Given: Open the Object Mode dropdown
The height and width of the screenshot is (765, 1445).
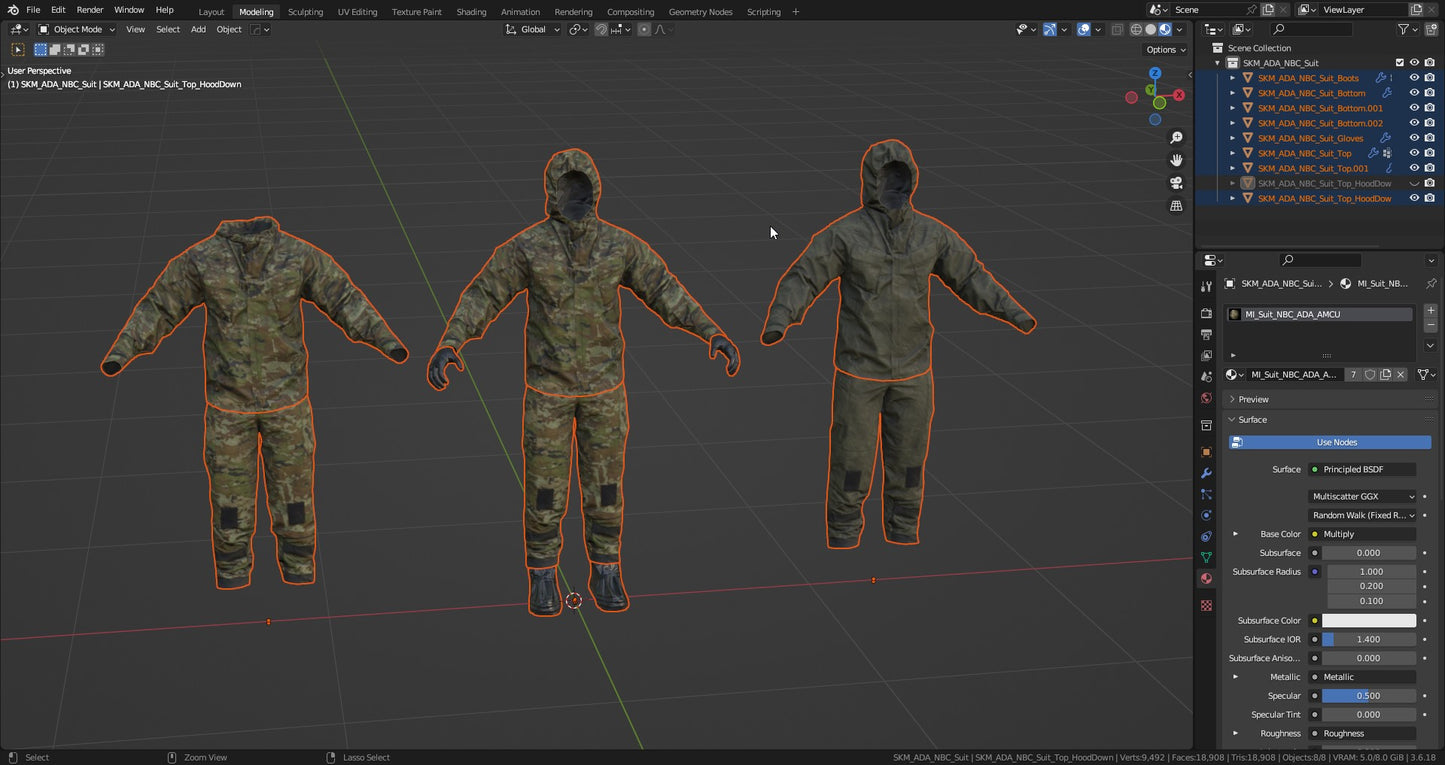Looking at the screenshot, I should point(77,30).
